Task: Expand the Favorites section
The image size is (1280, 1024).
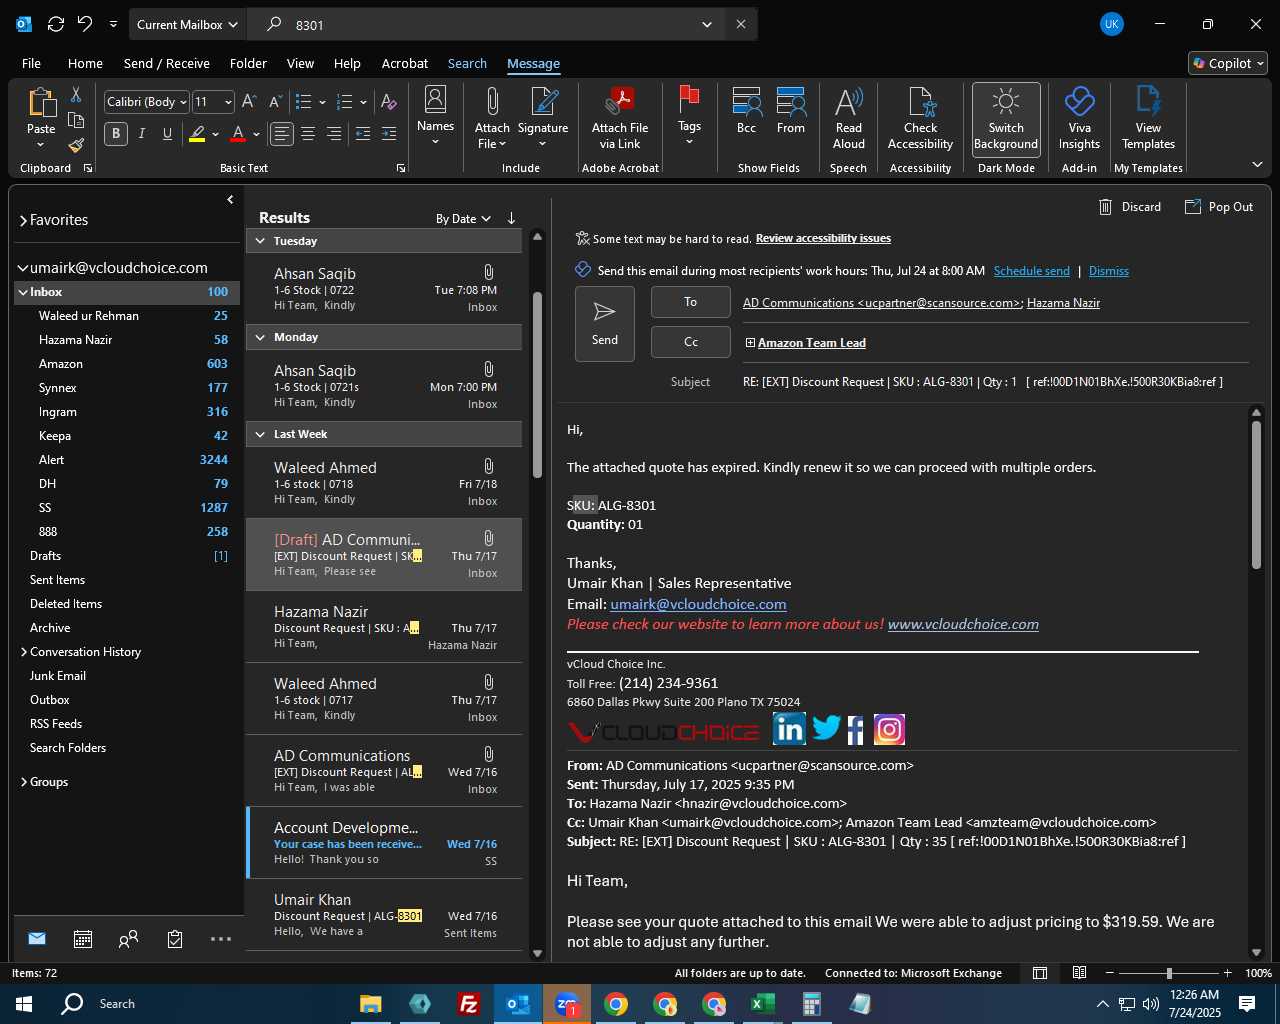Action: click(x=23, y=220)
